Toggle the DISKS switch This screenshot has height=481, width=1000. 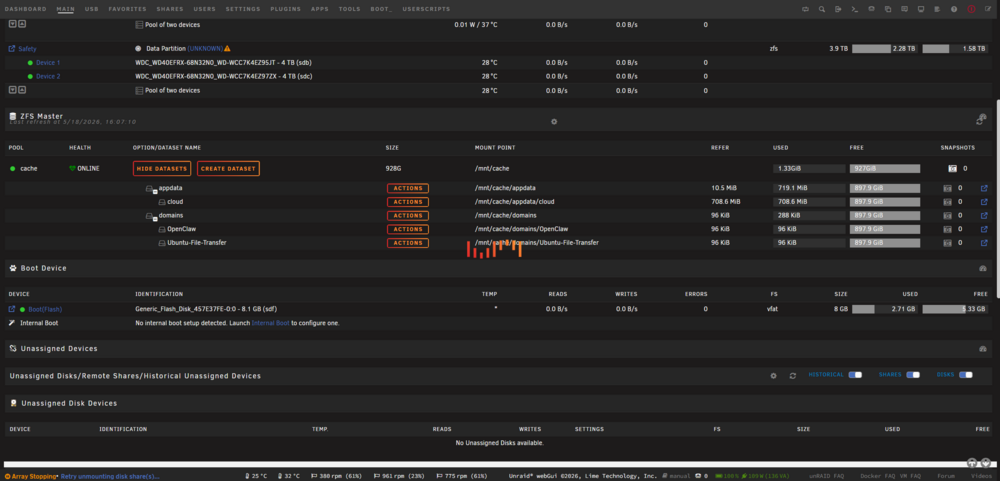(966, 375)
